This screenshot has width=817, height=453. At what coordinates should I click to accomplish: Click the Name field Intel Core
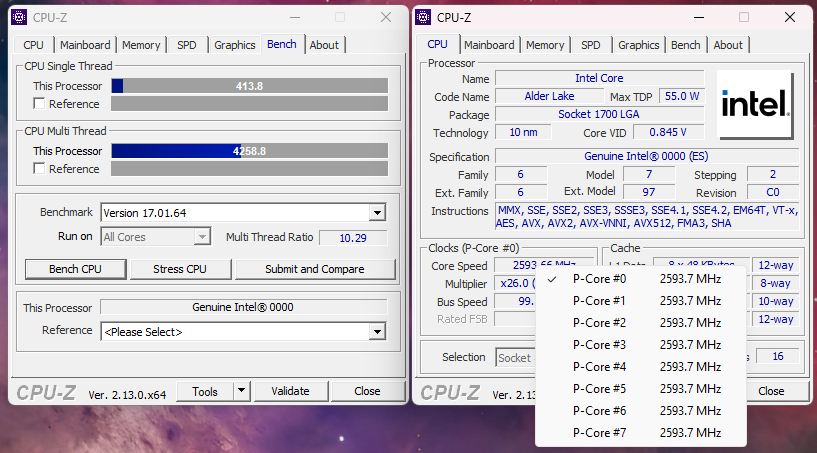(599, 78)
